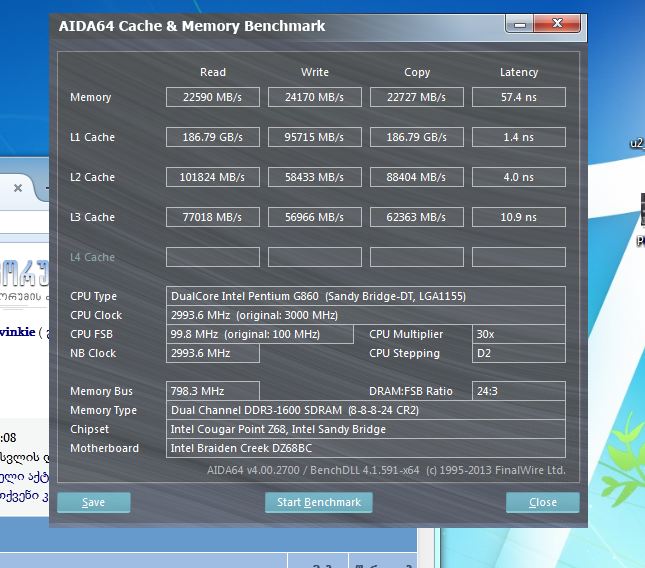The image size is (645, 568).
Task: Click CPU Multiplier value 30x
Action: click(519, 334)
